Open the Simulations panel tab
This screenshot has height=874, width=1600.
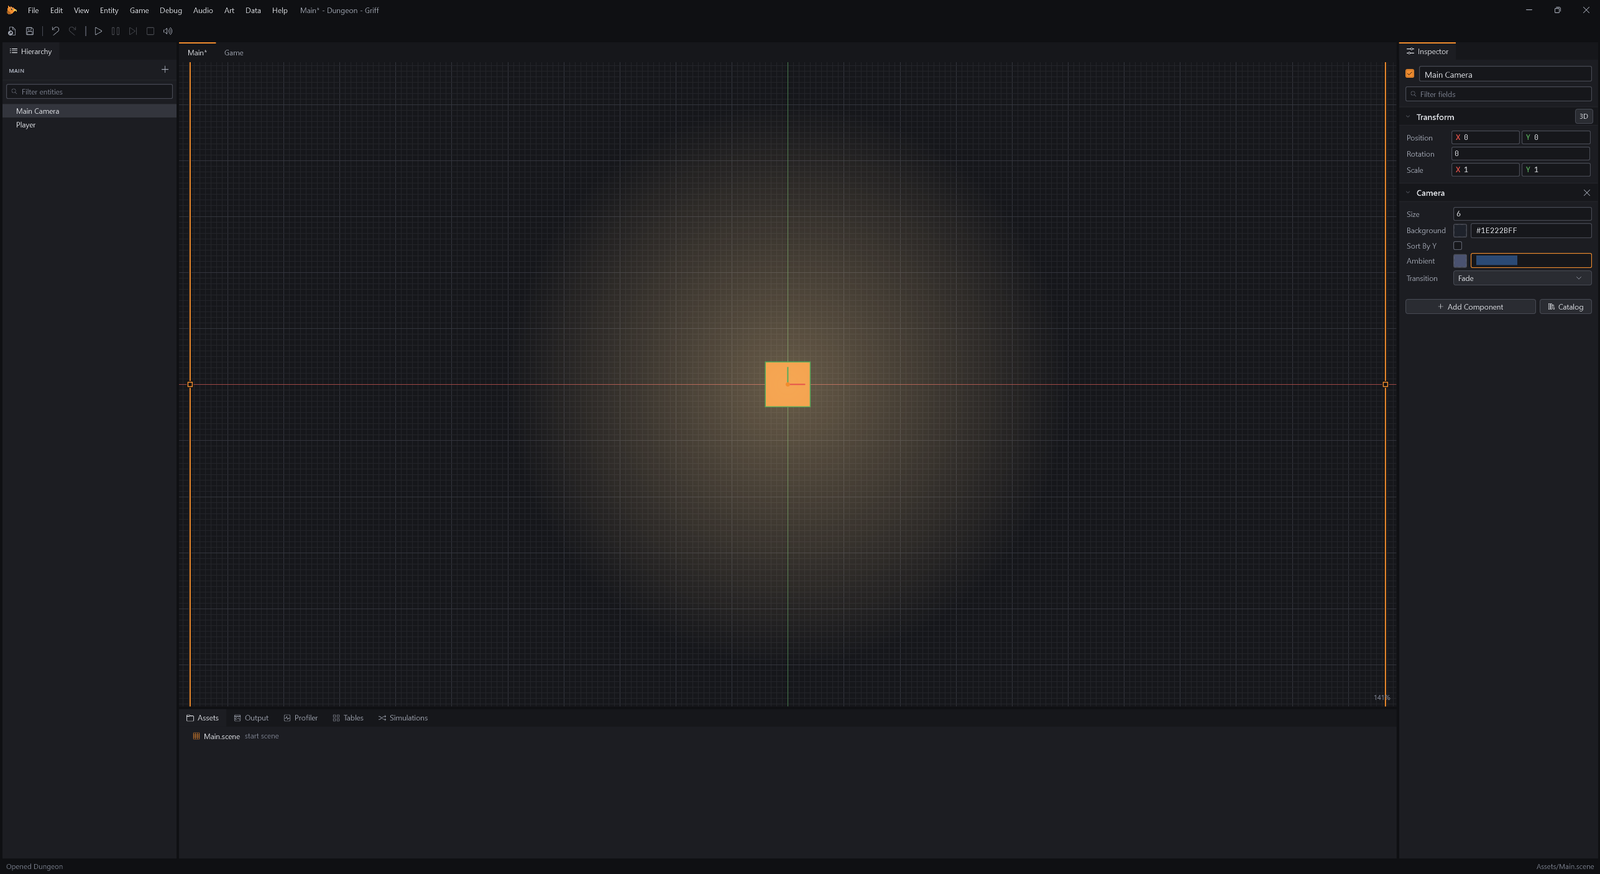coord(403,718)
